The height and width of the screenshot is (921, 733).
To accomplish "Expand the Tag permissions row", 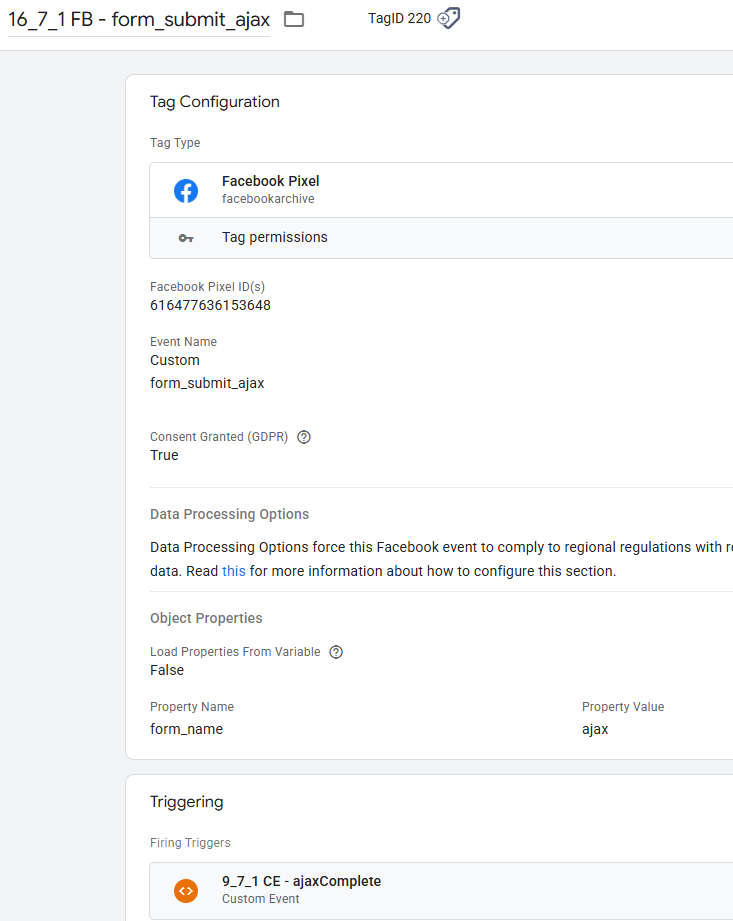I will pyautogui.click(x=275, y=238).
